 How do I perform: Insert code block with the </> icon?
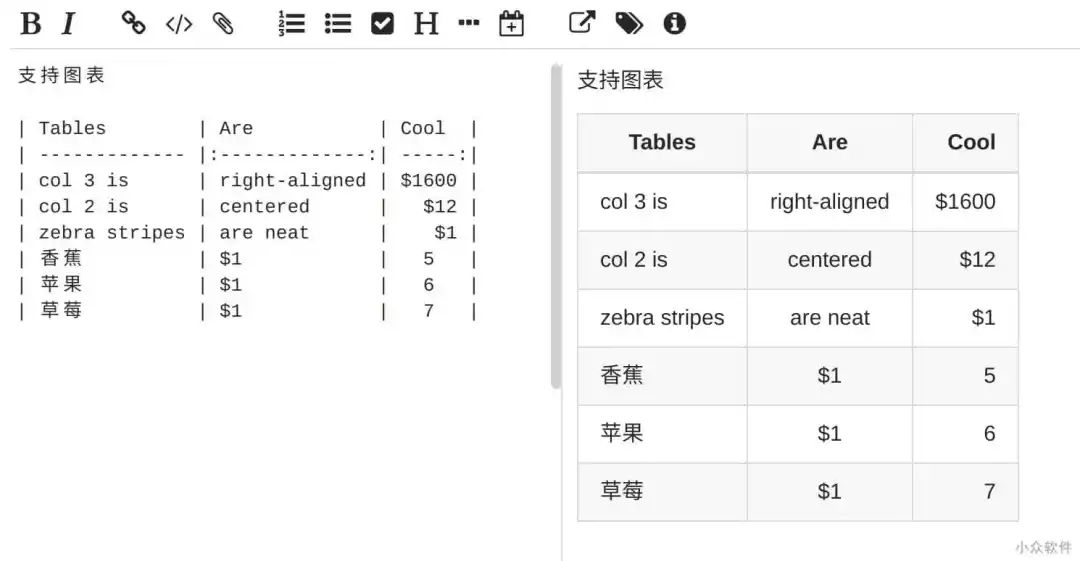pyautogui.click(x=179, y=24)
